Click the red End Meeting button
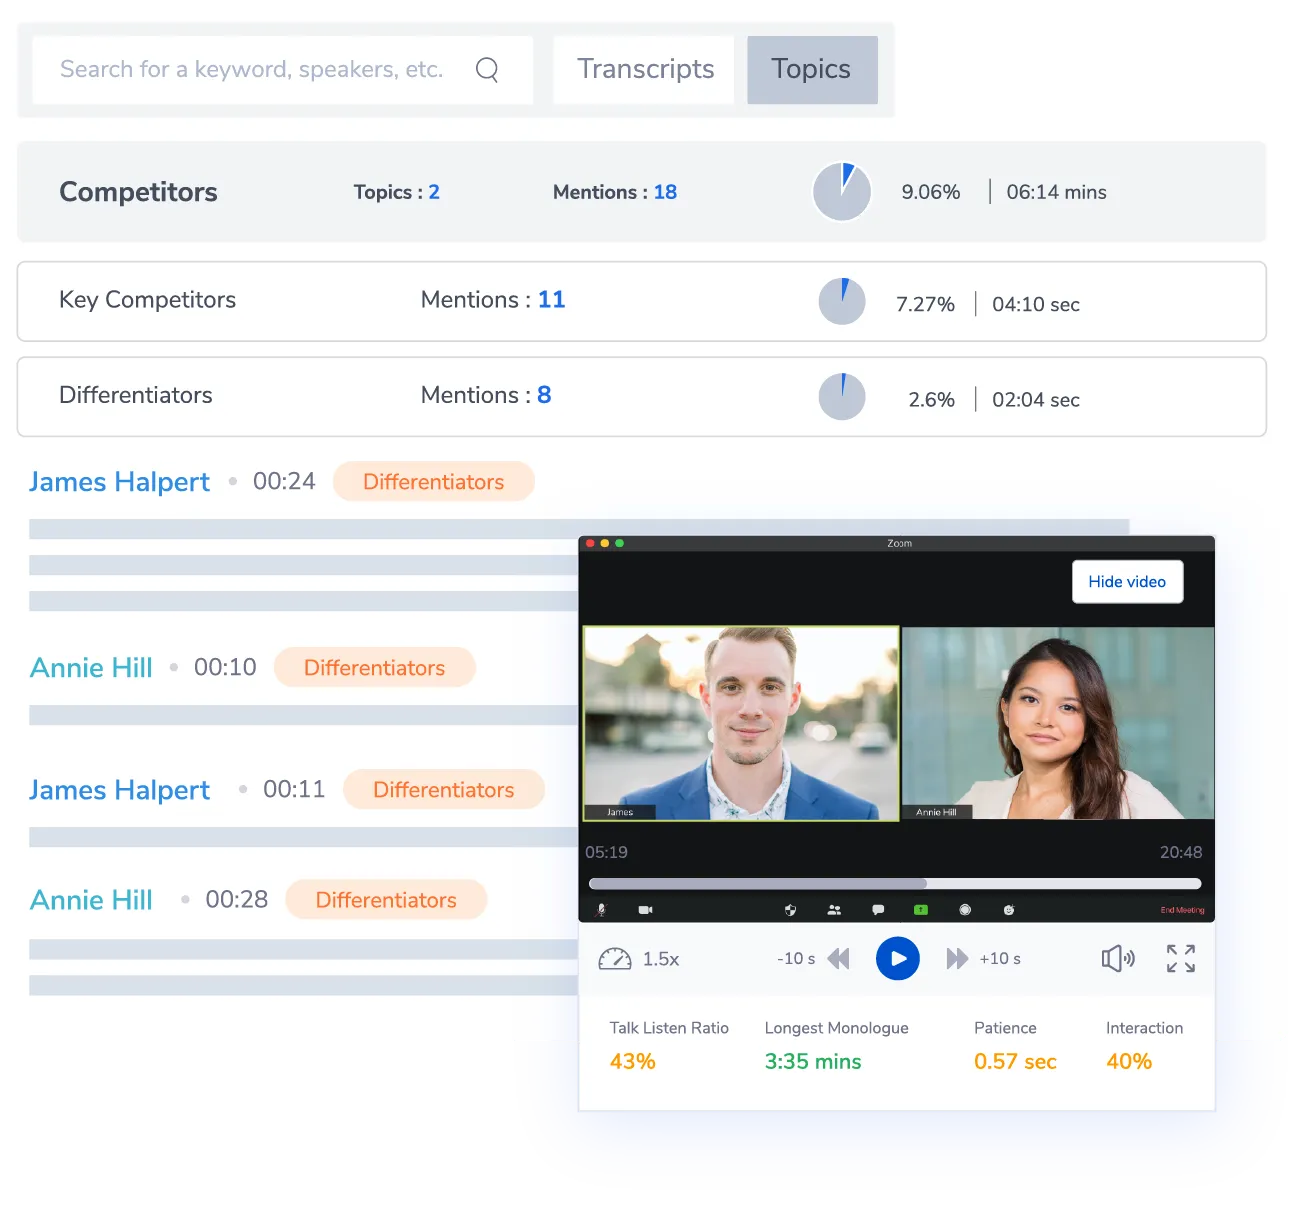The width and height of the screenshot is (1312, 1214). 1182,910
